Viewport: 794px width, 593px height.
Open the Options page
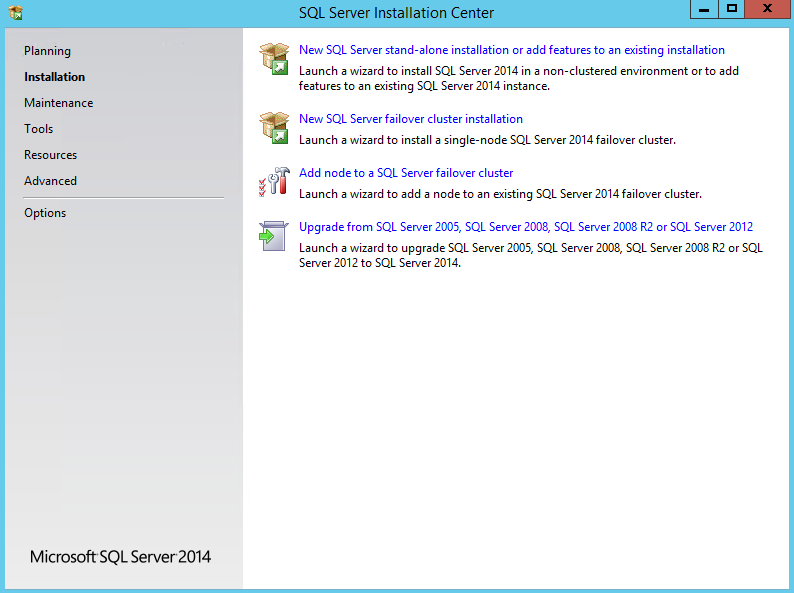click(x=45, y=213)
